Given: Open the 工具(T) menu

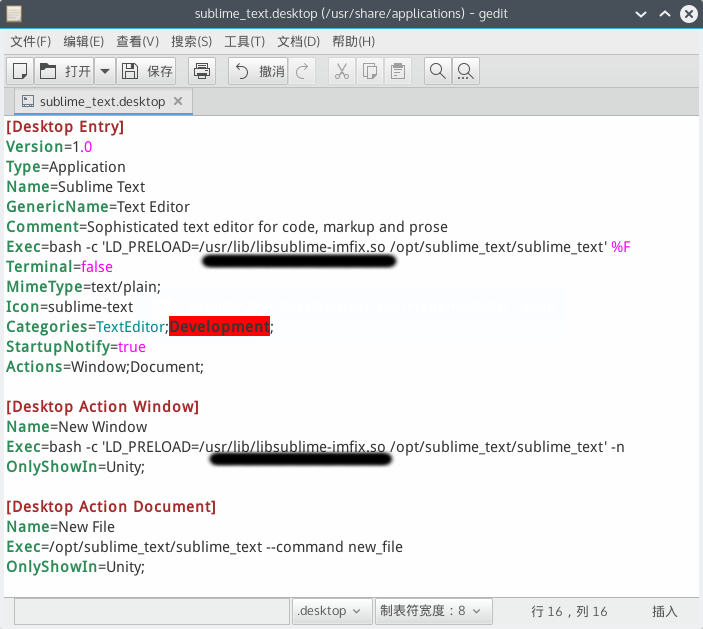Looking at the screenshot, I should [244, 42].
